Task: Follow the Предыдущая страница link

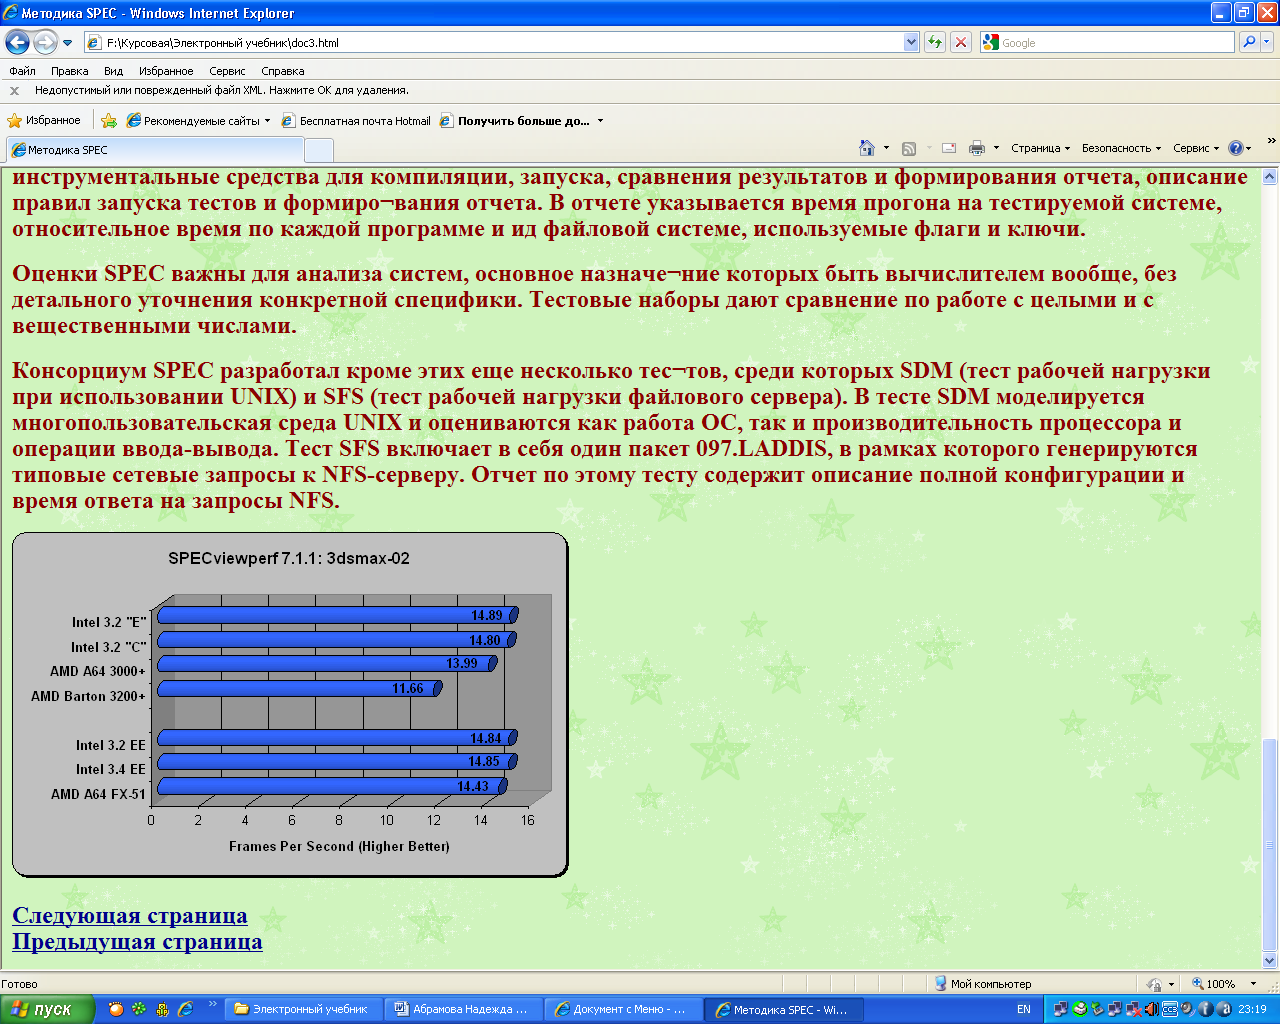Action: [137, 941]
